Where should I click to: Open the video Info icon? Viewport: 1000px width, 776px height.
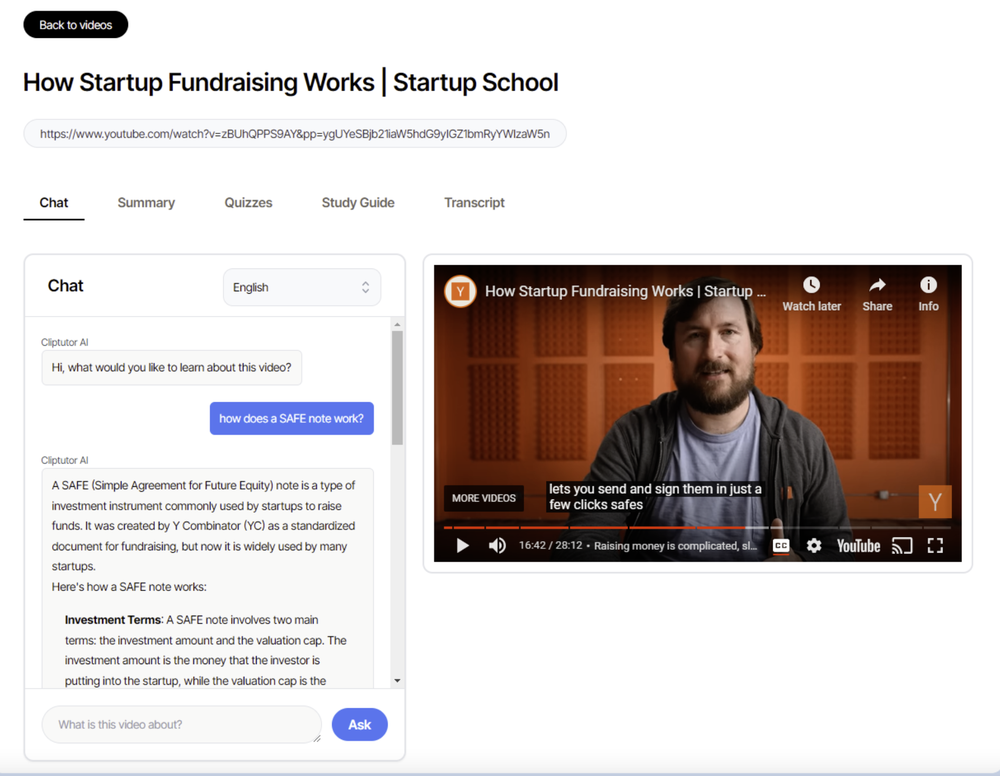(929, 284)
